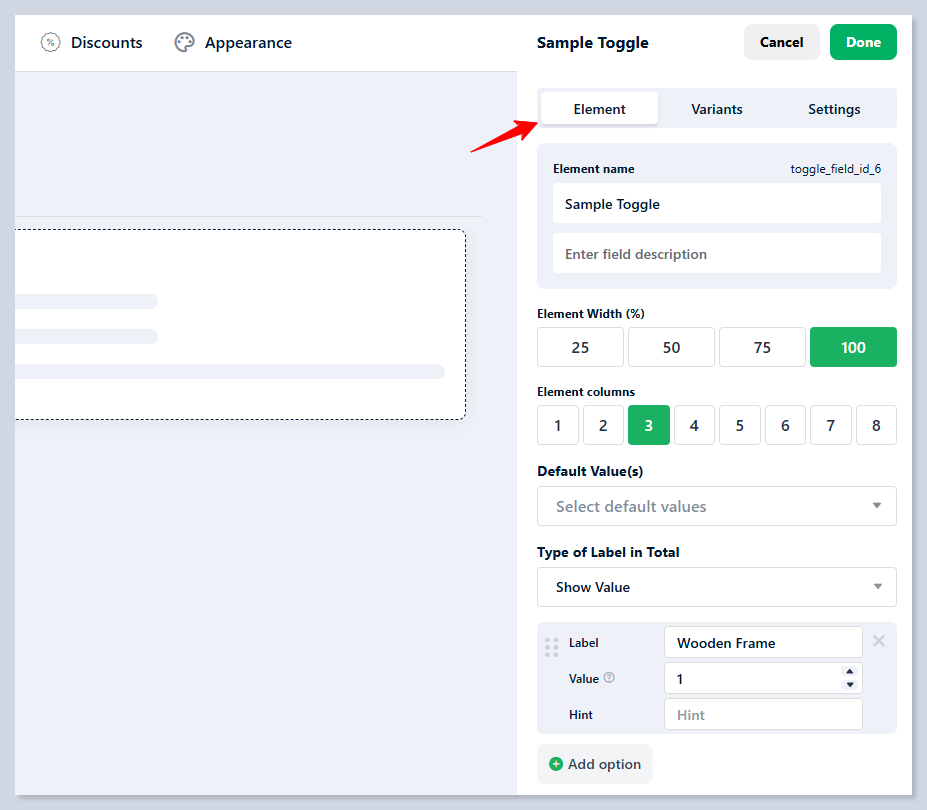The image size is (927, 810).
Task: Select 5 Element columns
Action: (x=739, y=425)
